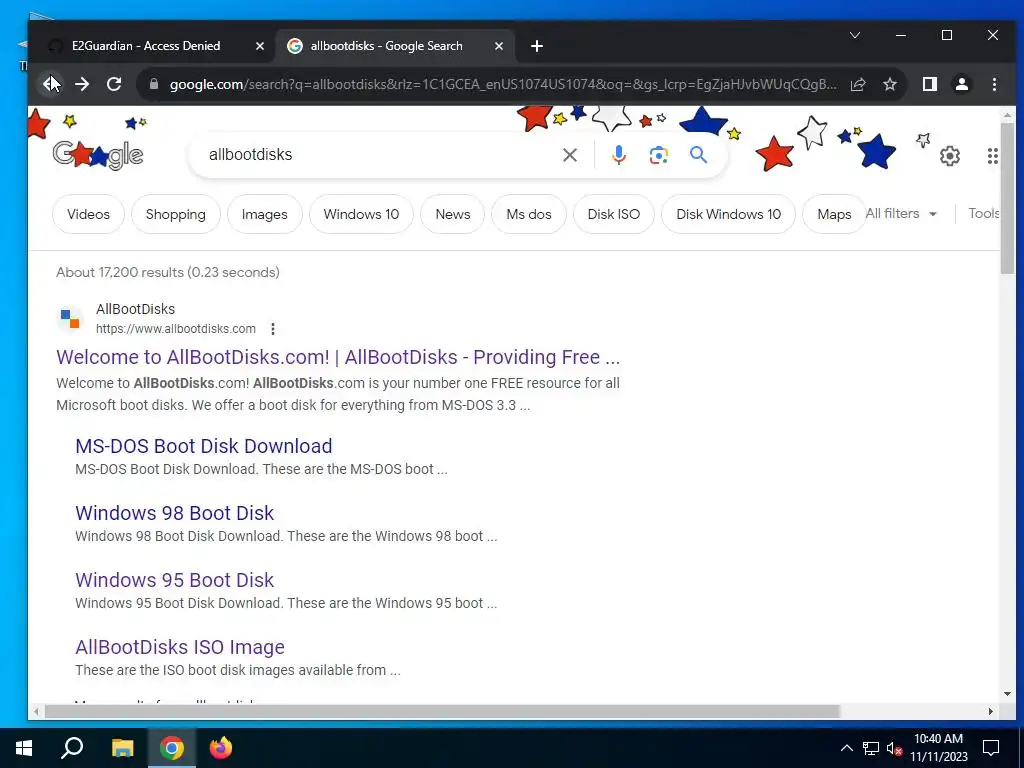This screenshot has width=1024, height=768.
Task: Open the search Tools options
Action: [984, 214]
